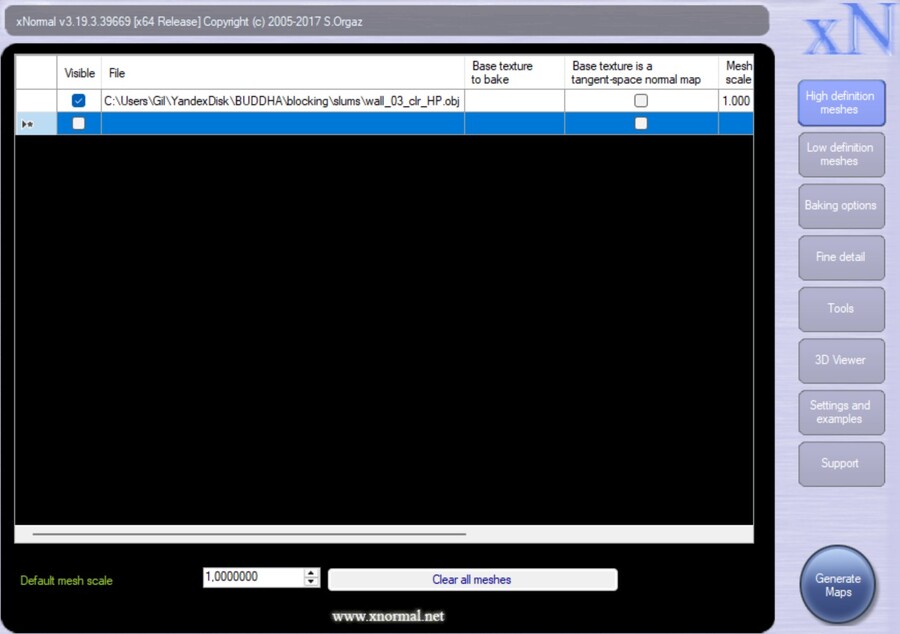Click the File column header
The width and height of the screenshot is (900, 634).
click(282, 73)
